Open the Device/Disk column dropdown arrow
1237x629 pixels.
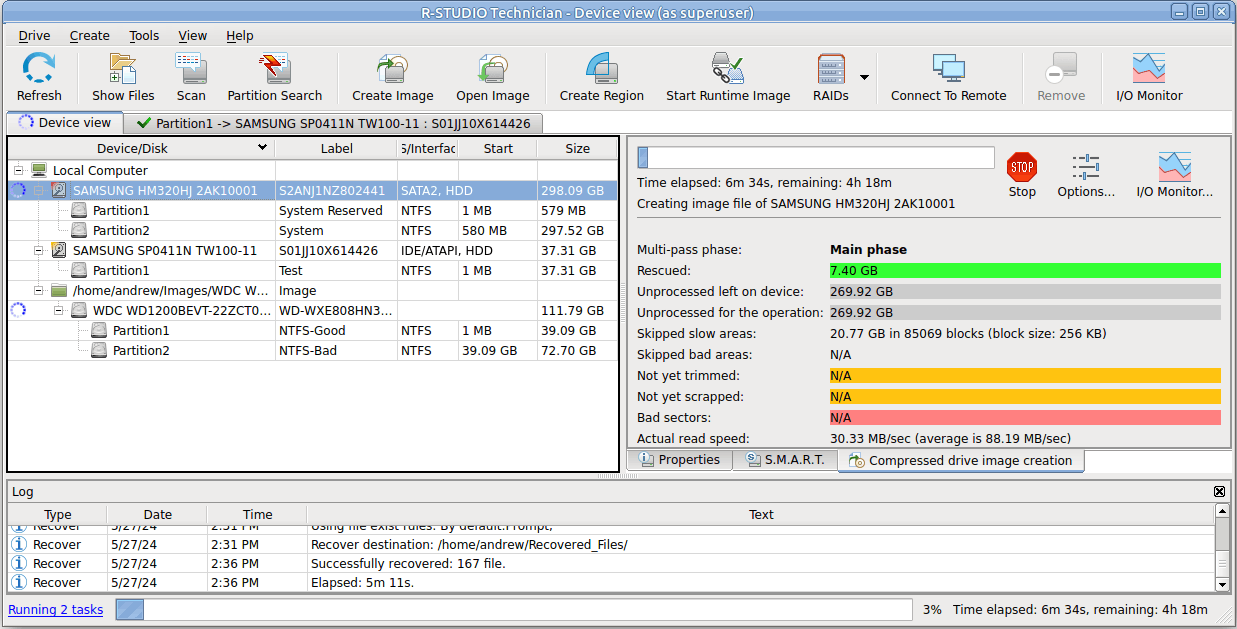tap(263, 148)
